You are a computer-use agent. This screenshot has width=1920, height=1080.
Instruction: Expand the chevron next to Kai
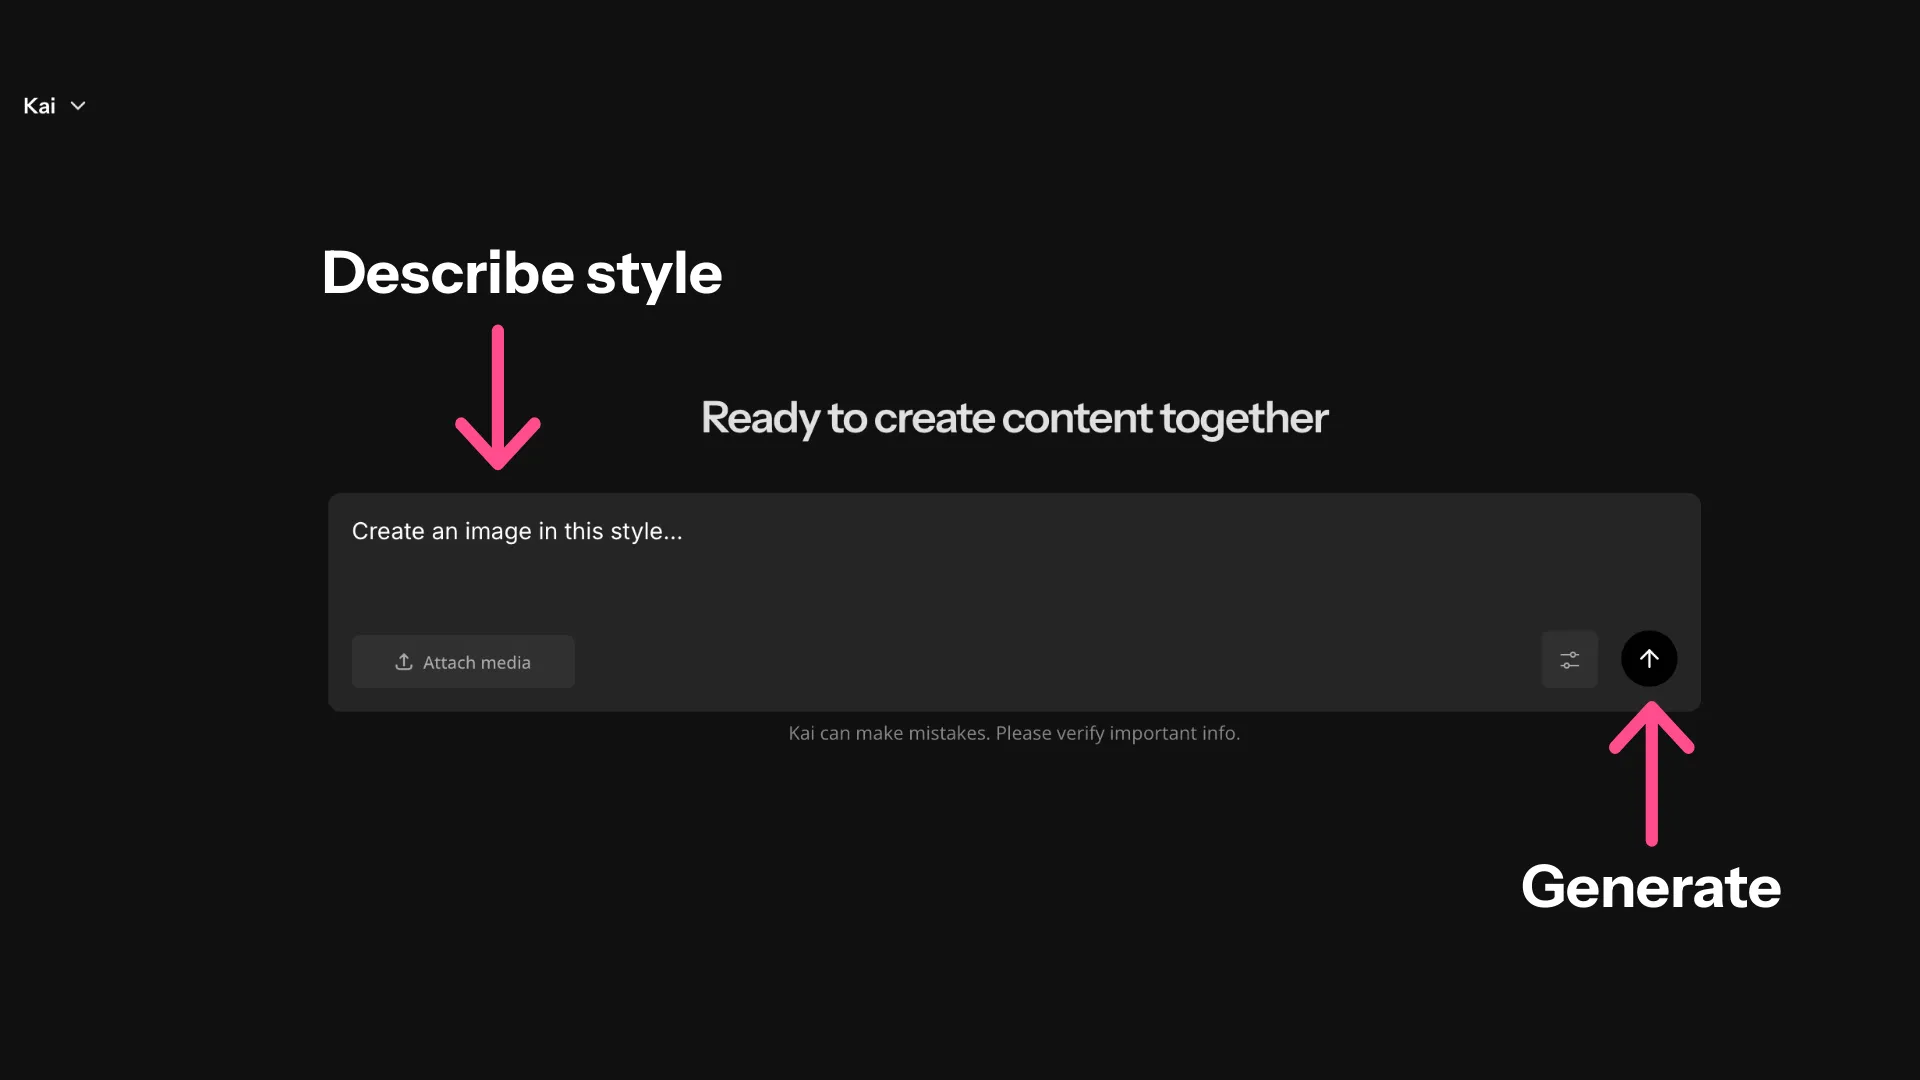(78, 106)
